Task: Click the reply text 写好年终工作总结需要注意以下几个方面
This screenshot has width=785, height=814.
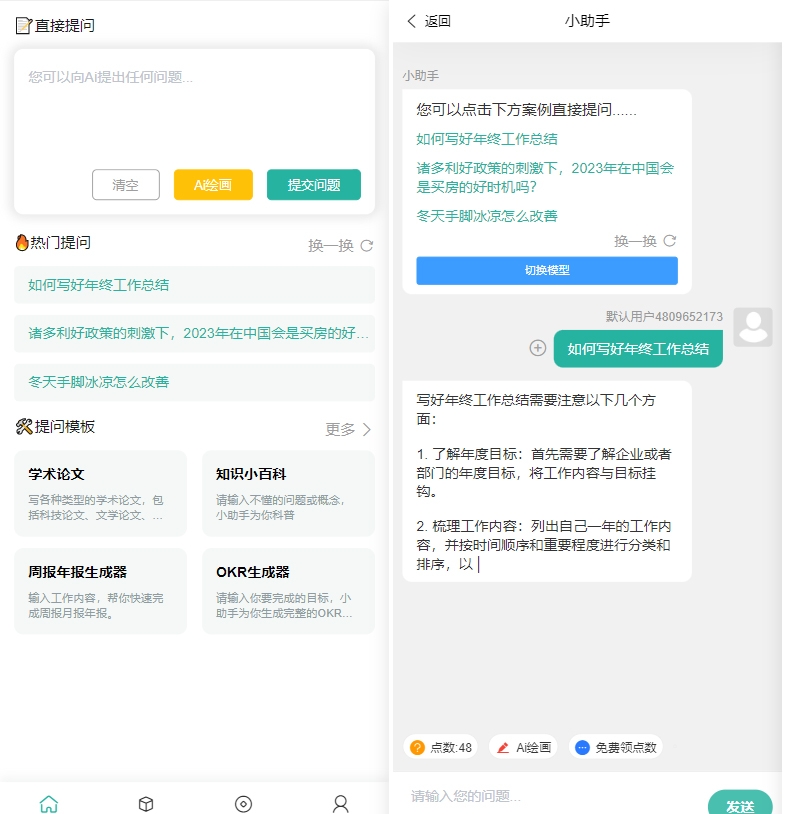Action: click(x=536, y=409)
